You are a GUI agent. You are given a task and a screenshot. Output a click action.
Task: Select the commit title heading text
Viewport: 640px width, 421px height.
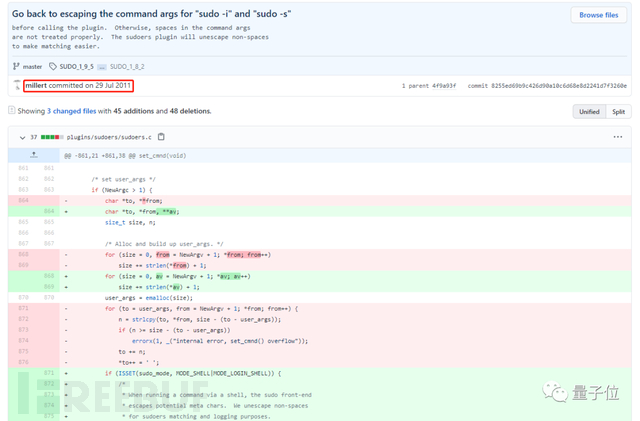click(151, 14)
